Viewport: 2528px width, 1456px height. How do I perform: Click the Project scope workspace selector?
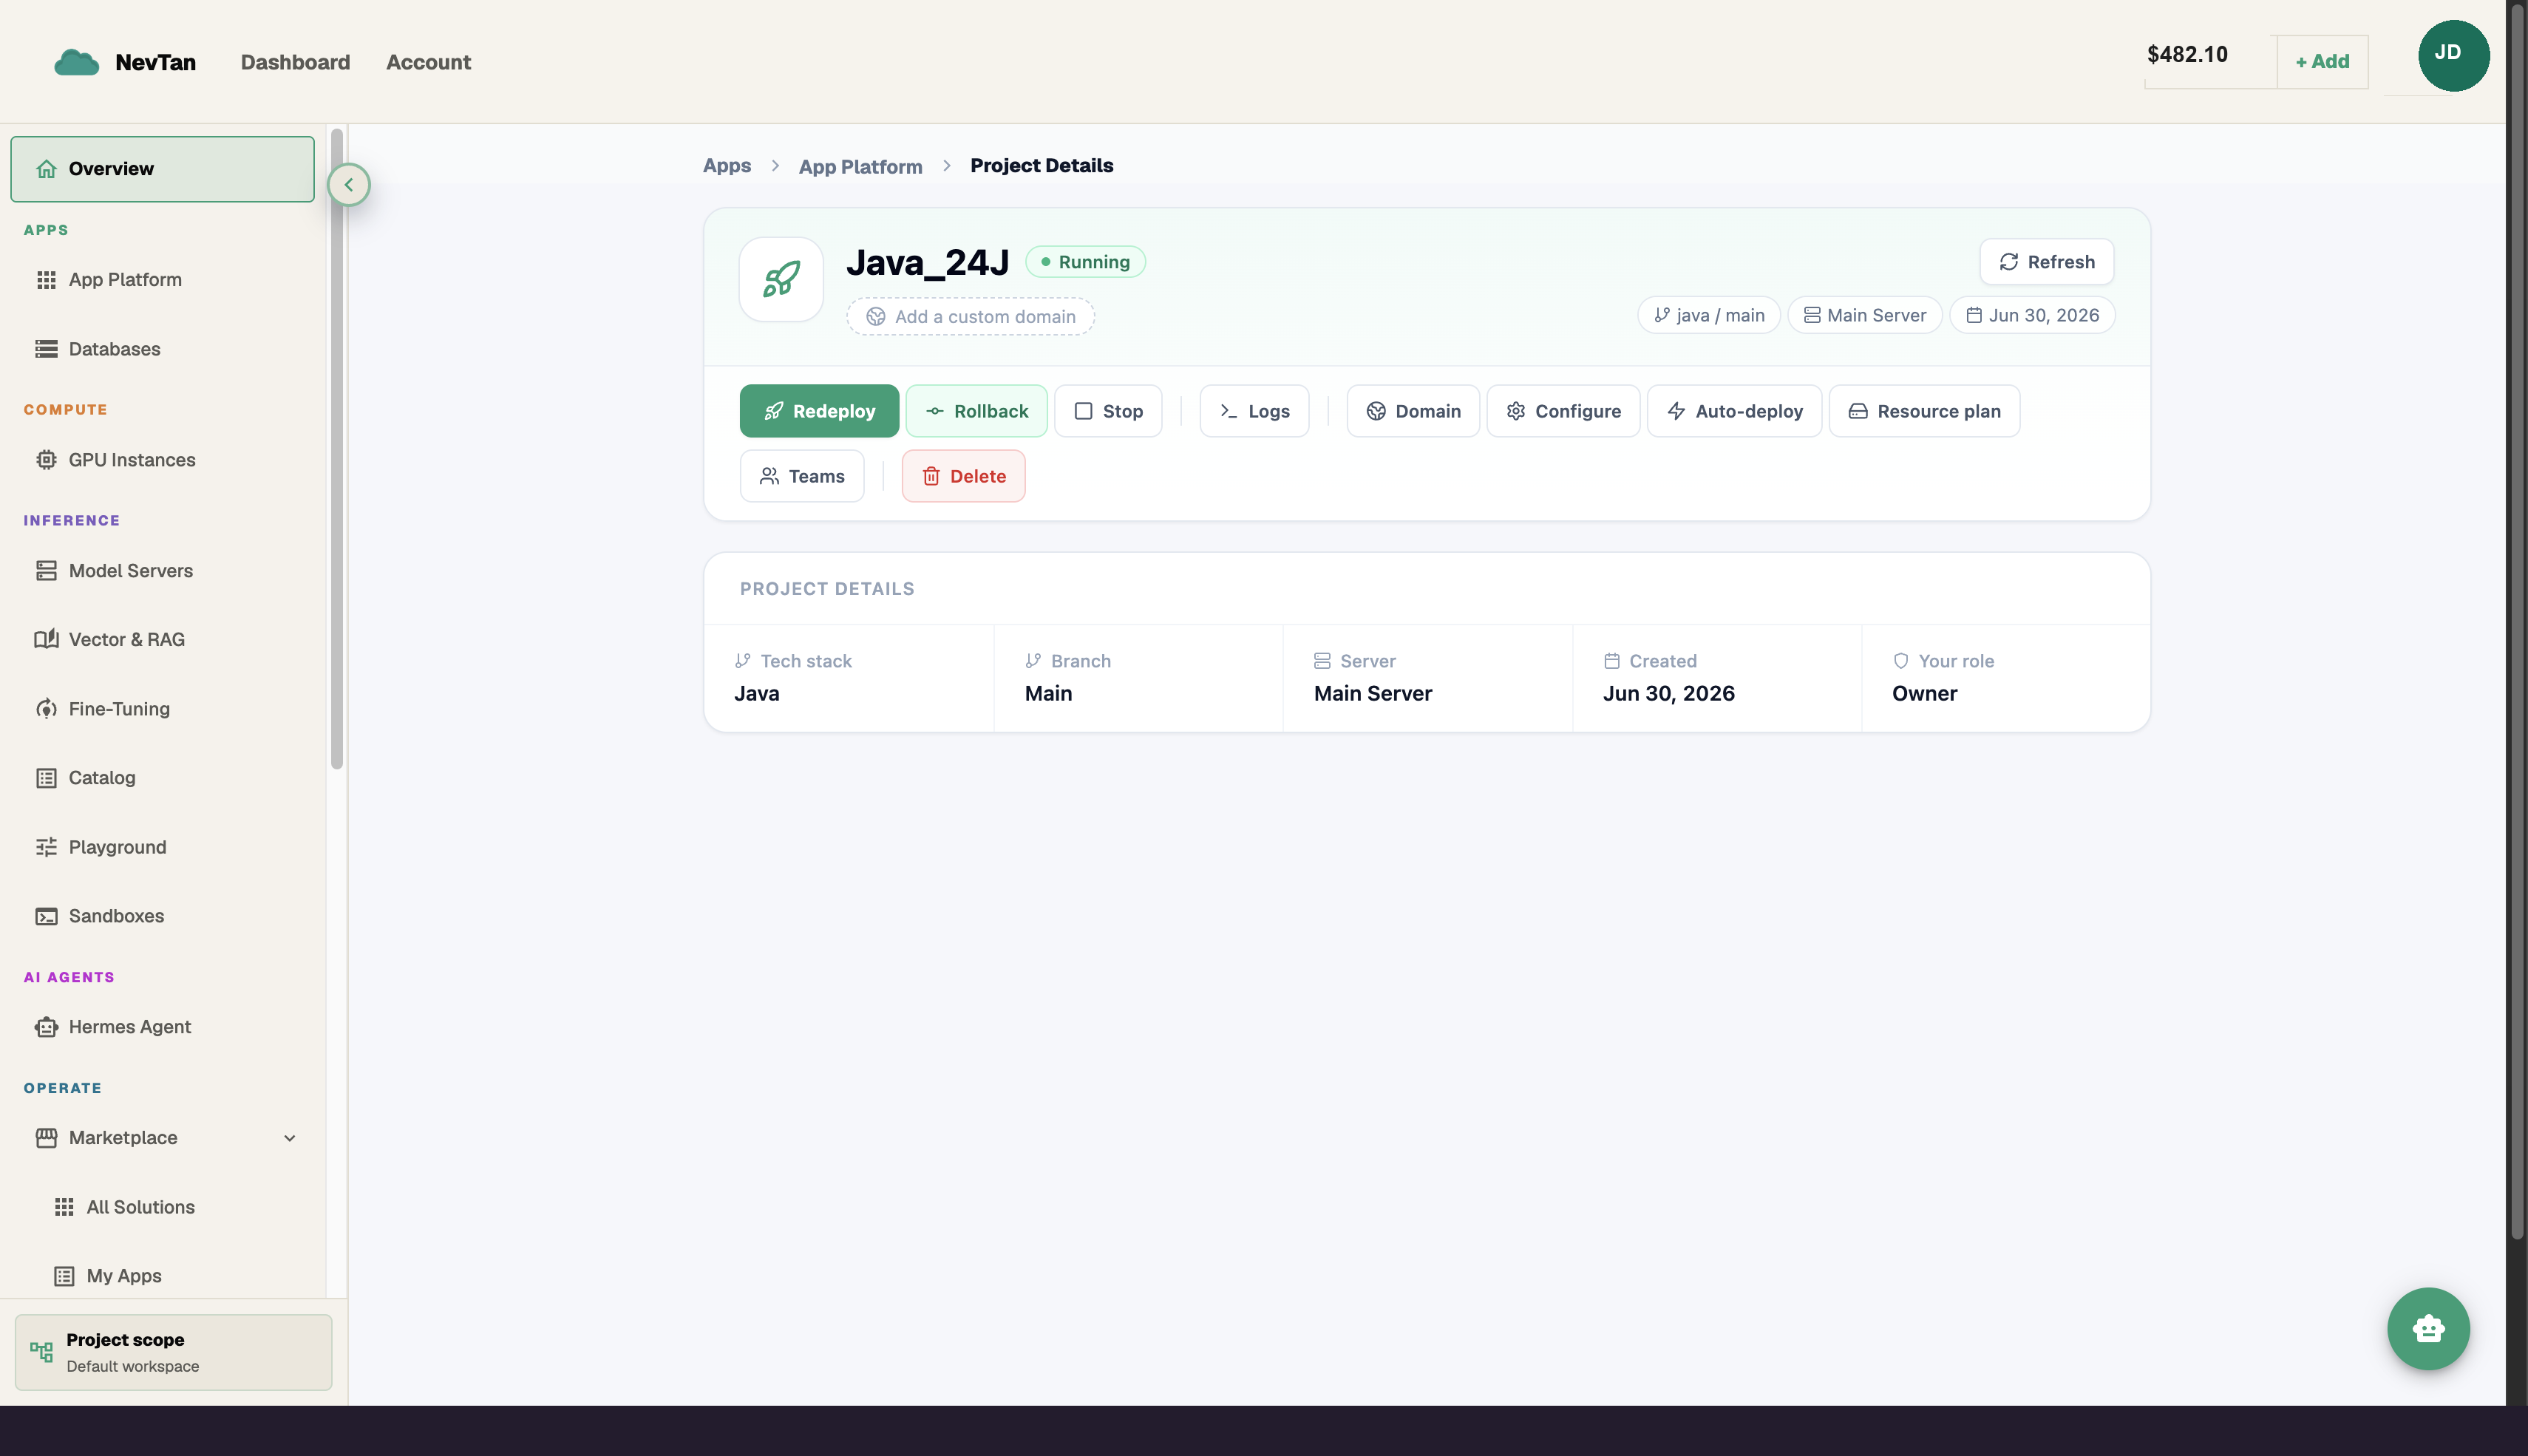click(x=173, y=1352)
